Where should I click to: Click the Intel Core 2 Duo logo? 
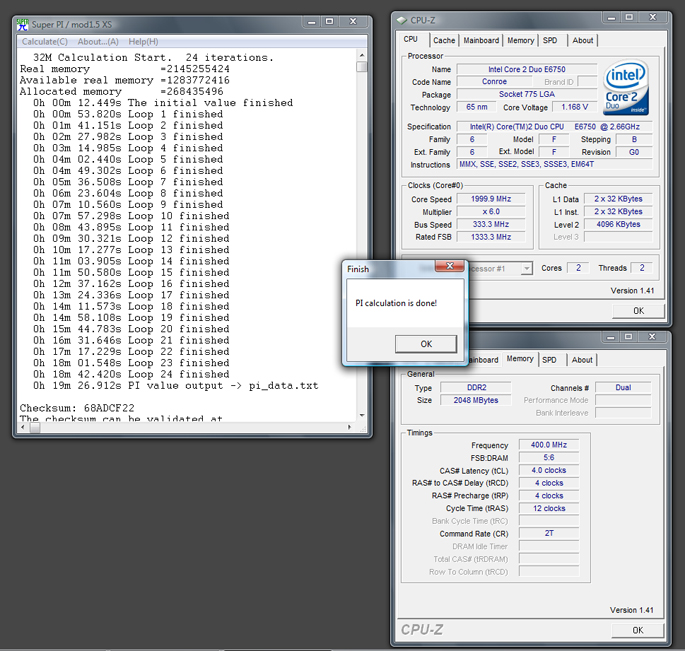[626, 88]
